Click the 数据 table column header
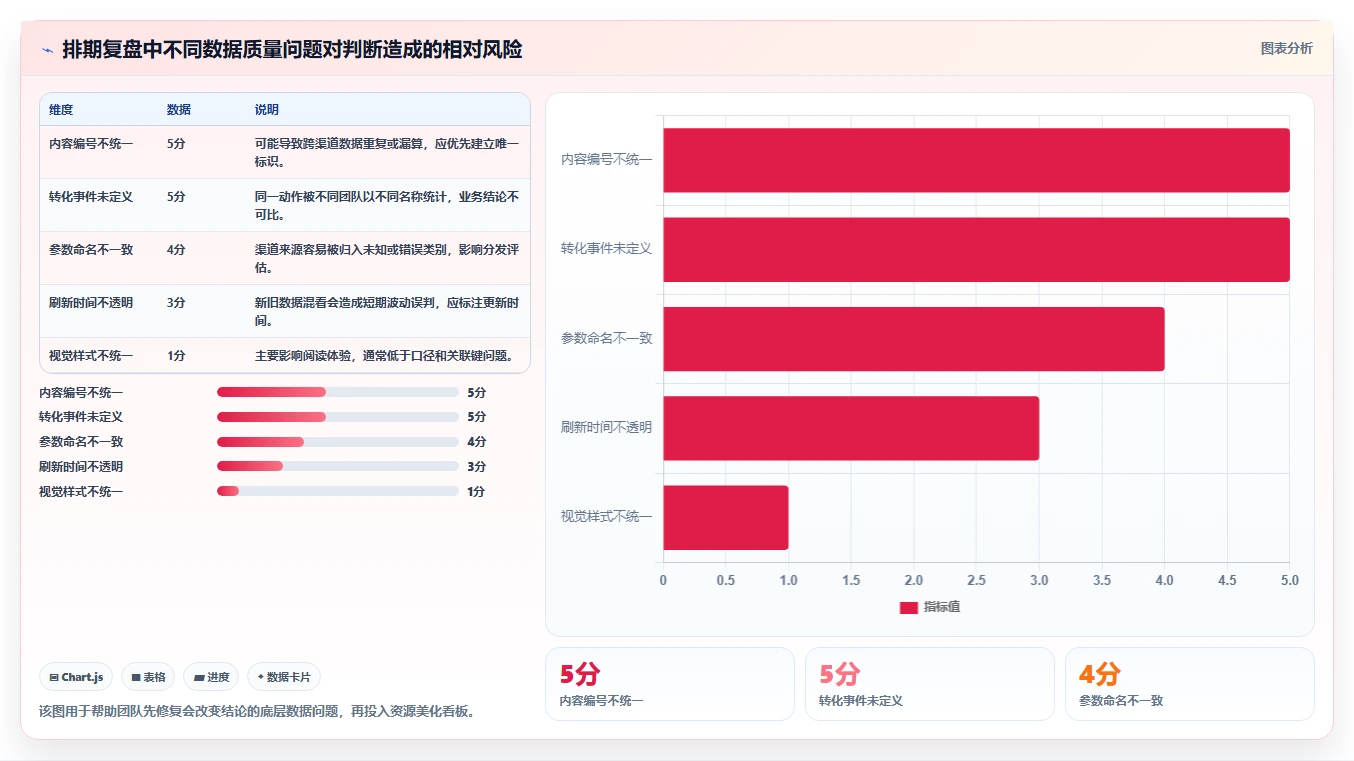The height and width of the screenshot is (761, 1354). pos(179,110)
